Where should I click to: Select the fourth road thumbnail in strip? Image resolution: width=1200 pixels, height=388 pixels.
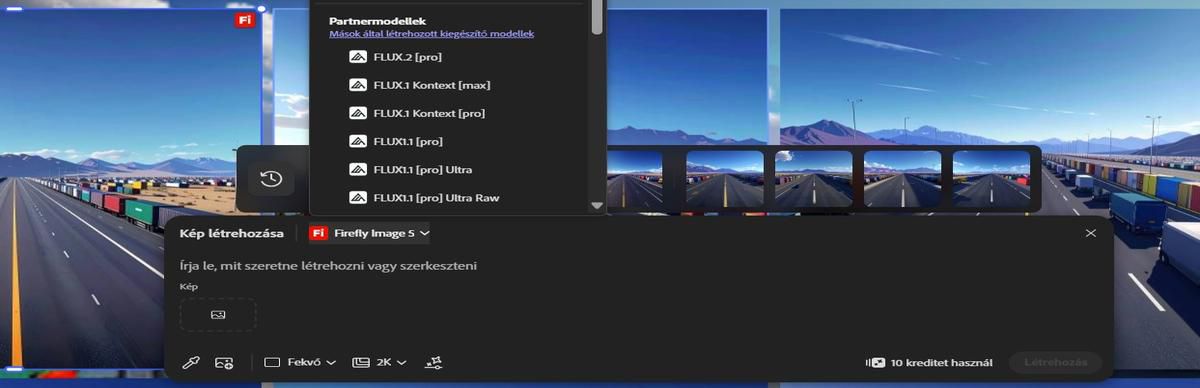(x=903, y=178)
